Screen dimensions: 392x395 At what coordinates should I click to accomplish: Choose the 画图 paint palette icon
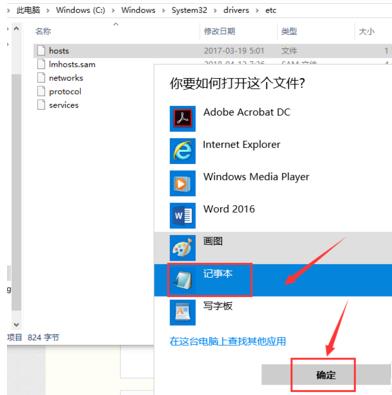point(183,248)
